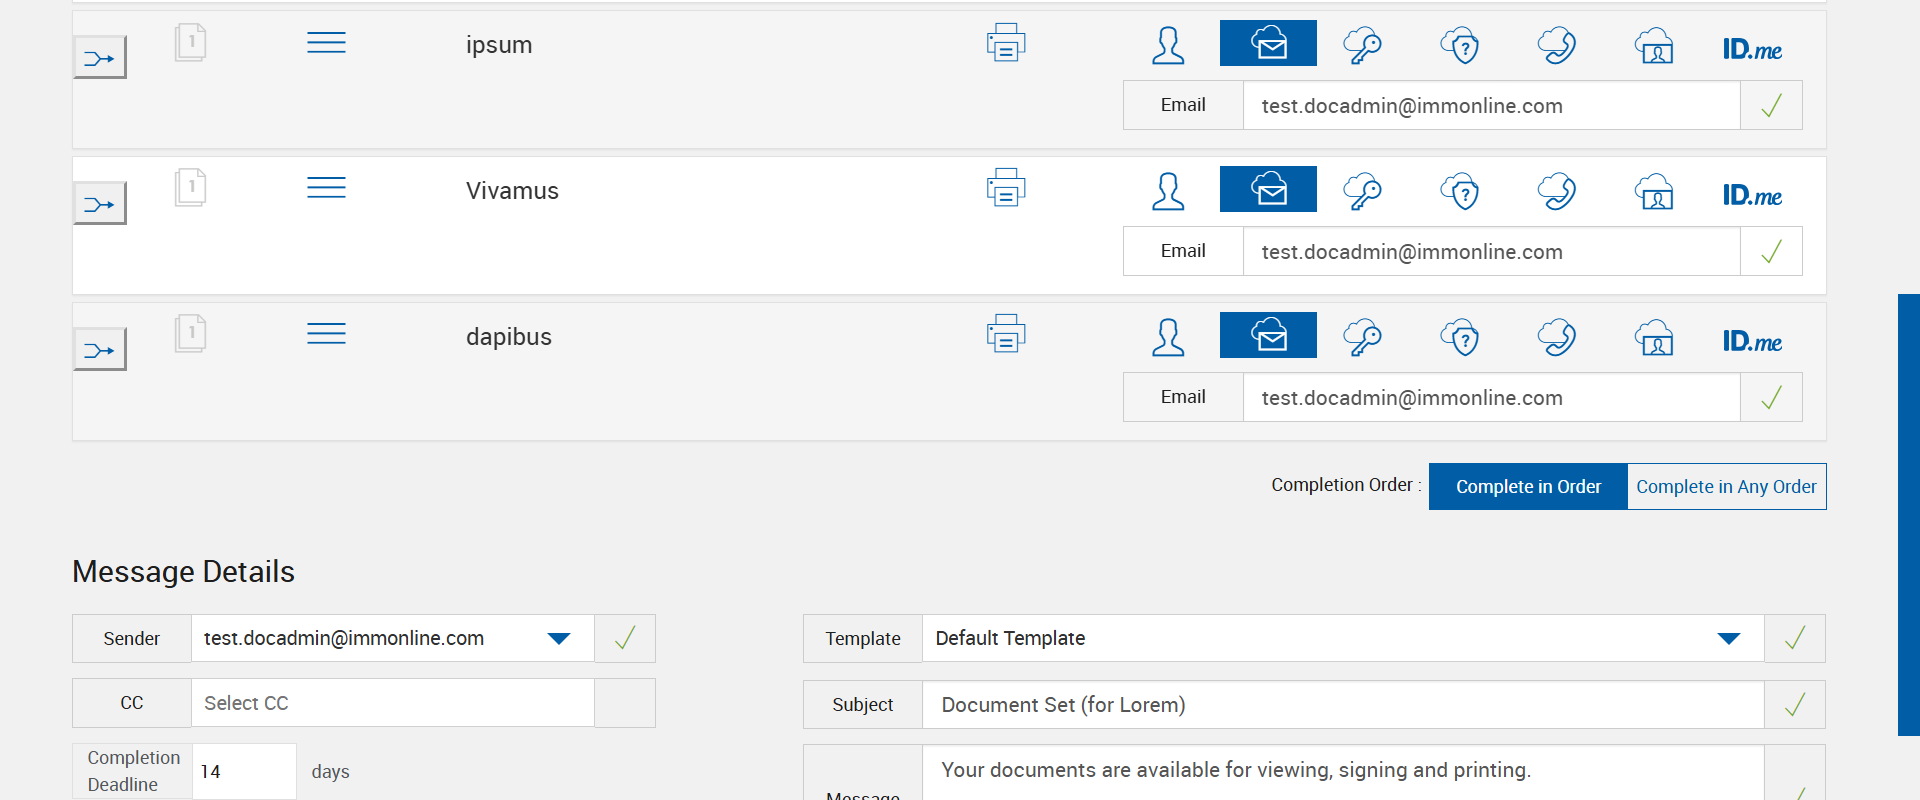Screen dimensions: 1920x800
Task: Select the email delivery icon for dapibus
Action: (x=1268, y=336)
